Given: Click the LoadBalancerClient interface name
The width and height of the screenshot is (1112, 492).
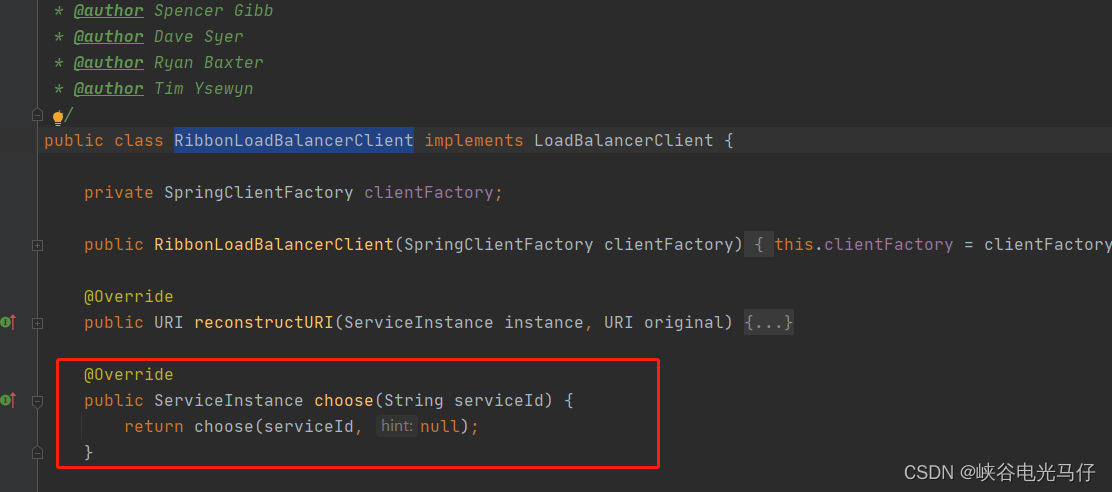Looking at the screenshot, I should (623, 140).
